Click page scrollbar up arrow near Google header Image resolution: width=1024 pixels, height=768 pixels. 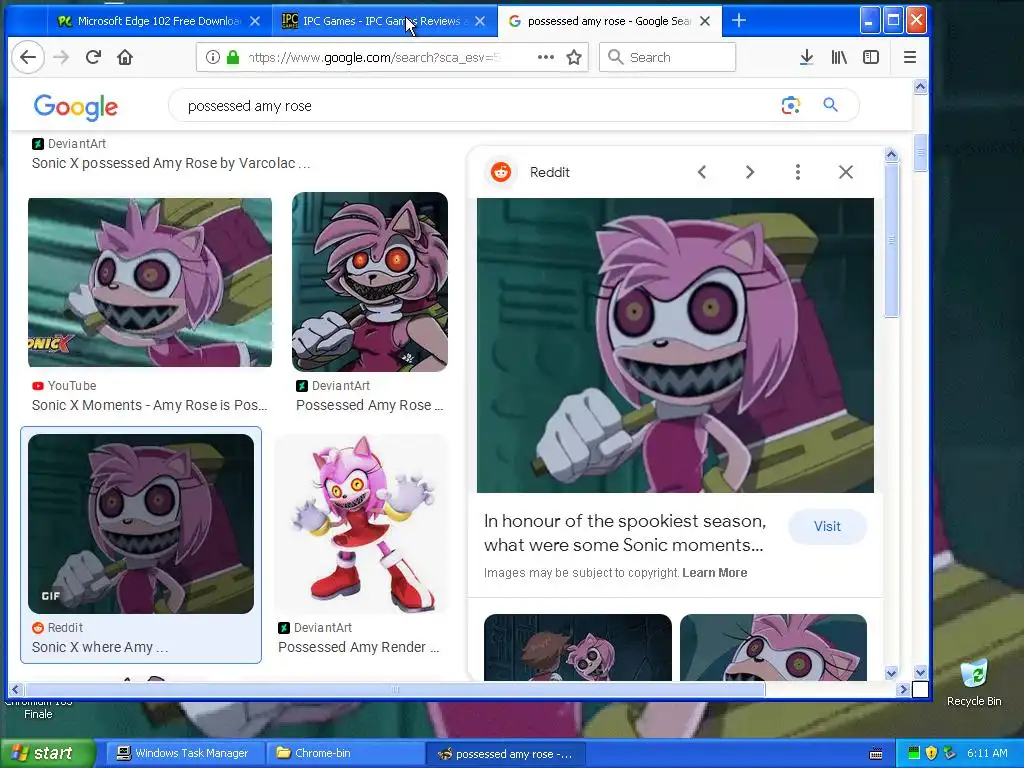tap(920, 87)
